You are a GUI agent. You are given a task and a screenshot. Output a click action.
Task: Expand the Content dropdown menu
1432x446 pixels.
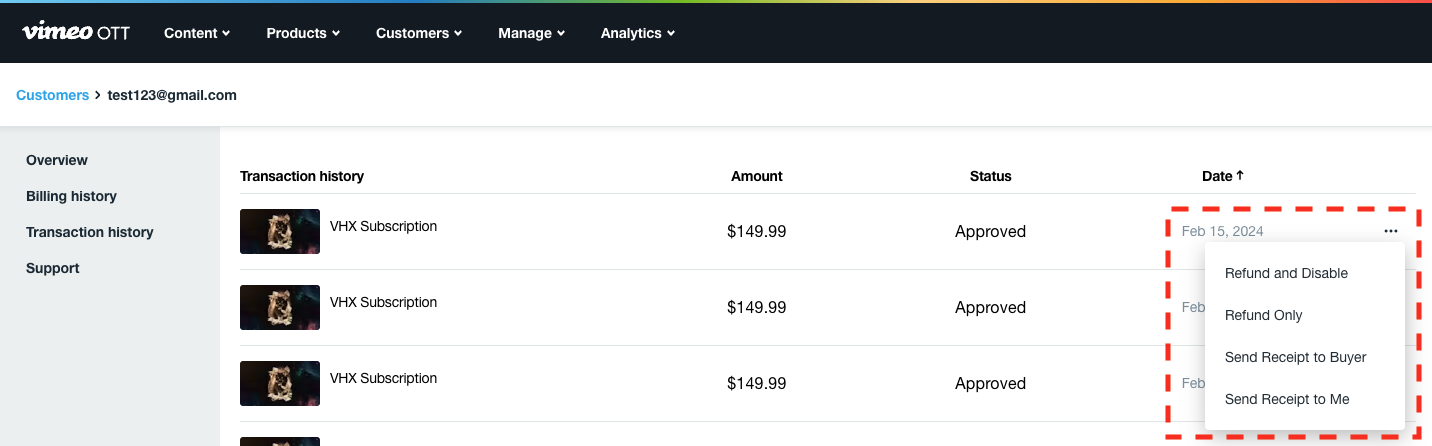[197, 33]
